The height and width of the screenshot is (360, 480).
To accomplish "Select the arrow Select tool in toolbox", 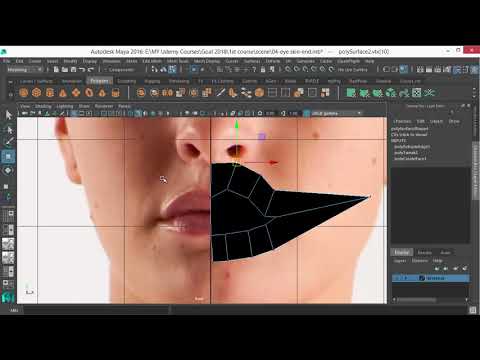I will pos(8,115).
